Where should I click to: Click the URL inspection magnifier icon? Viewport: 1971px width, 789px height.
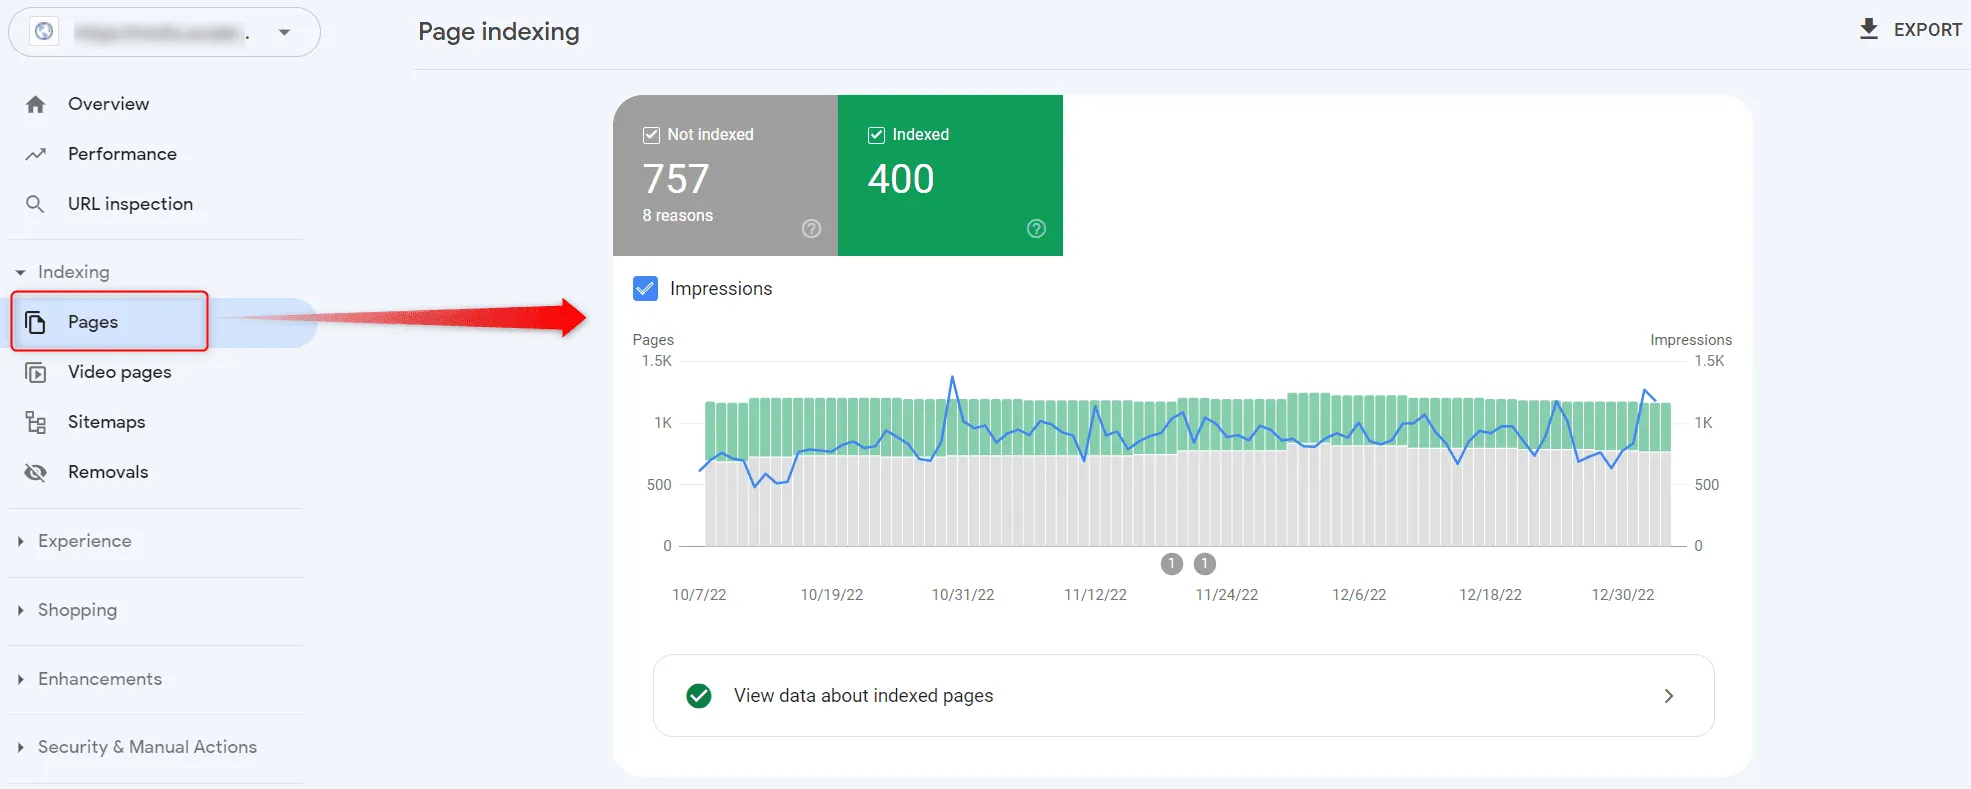click(35, 204)
